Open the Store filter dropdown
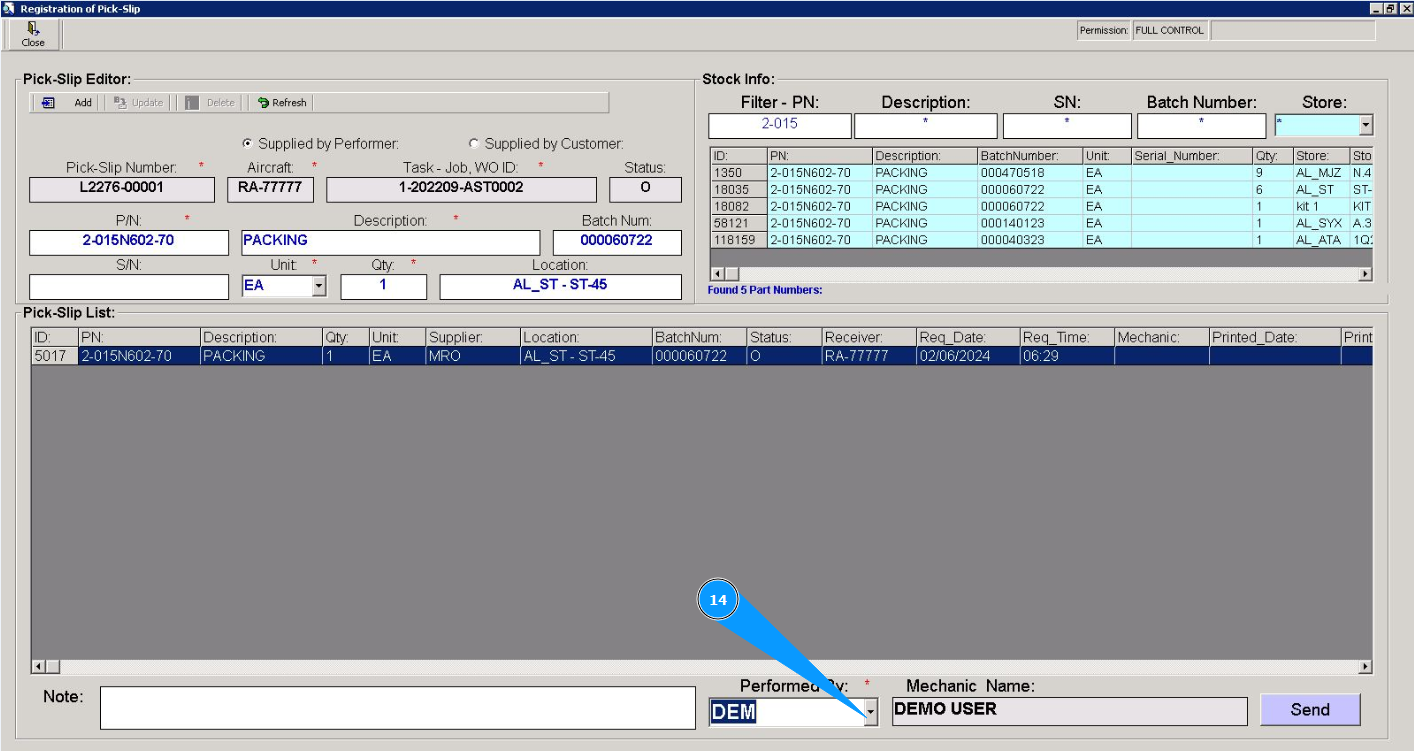 1366,126
